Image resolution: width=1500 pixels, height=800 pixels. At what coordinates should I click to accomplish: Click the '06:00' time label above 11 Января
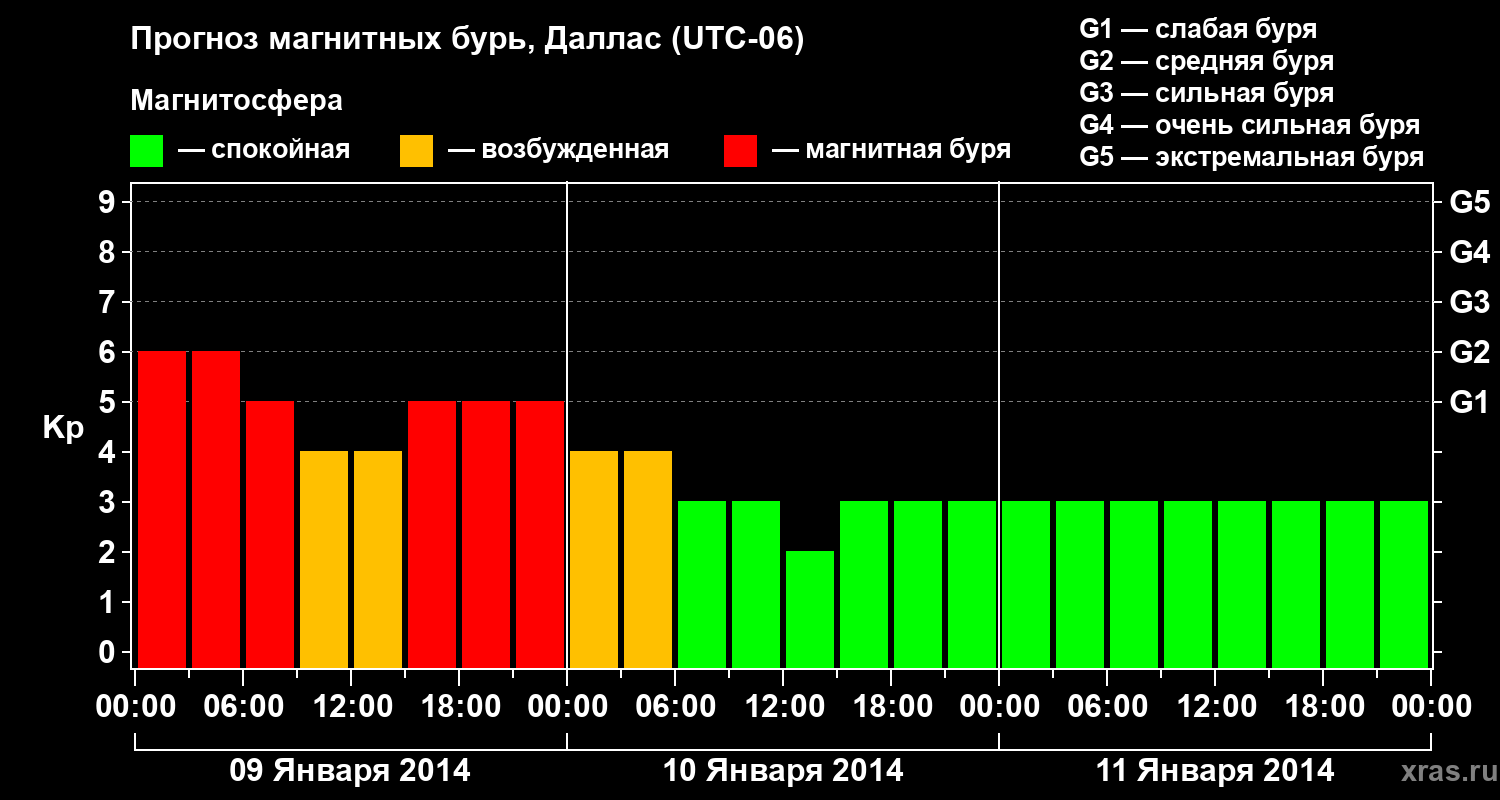(1107, 707)
